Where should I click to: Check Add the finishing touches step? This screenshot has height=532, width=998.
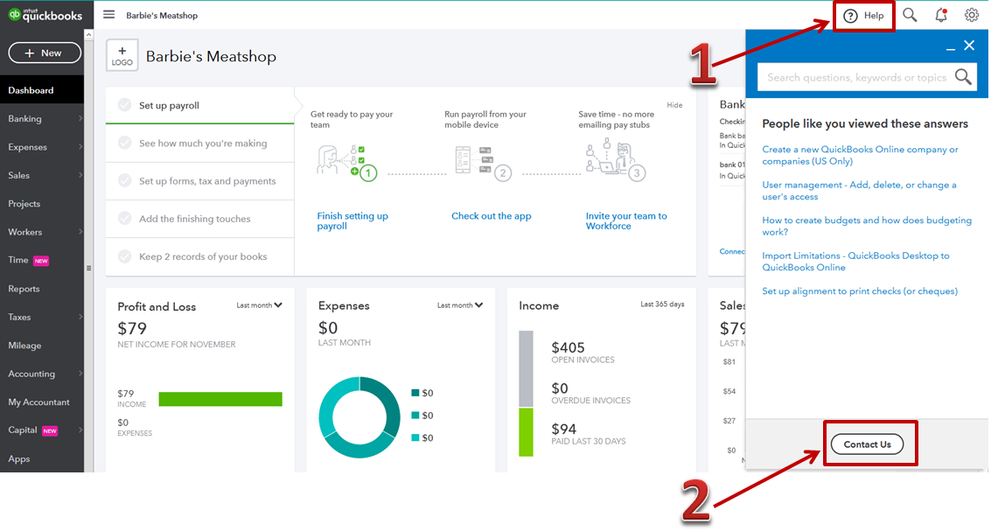point(125,218)
